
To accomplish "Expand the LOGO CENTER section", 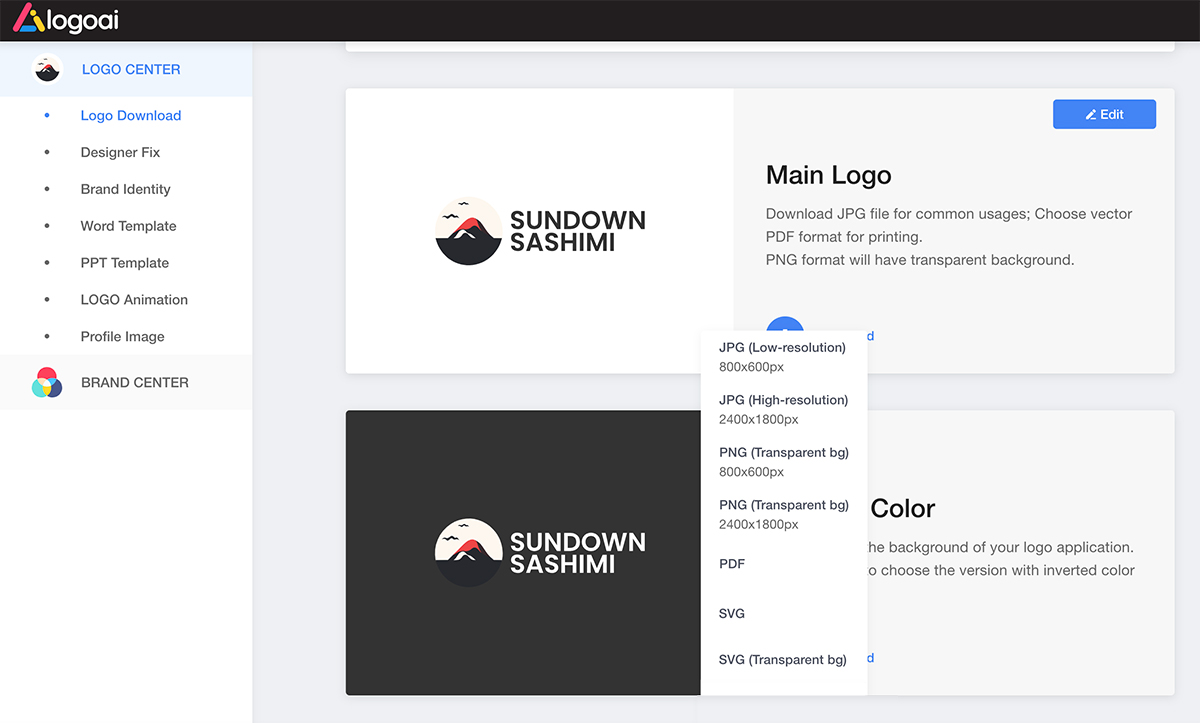I will [x=131, y=69].
